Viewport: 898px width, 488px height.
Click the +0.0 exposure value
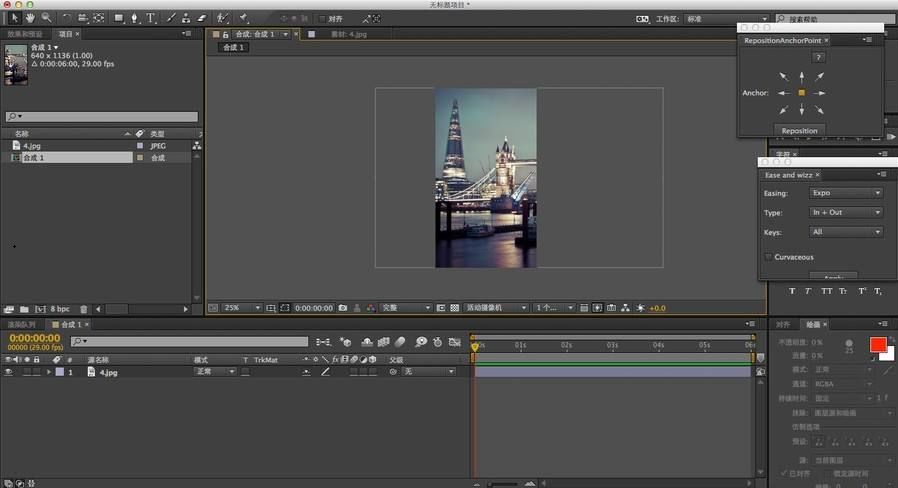(x=657, y=308)
